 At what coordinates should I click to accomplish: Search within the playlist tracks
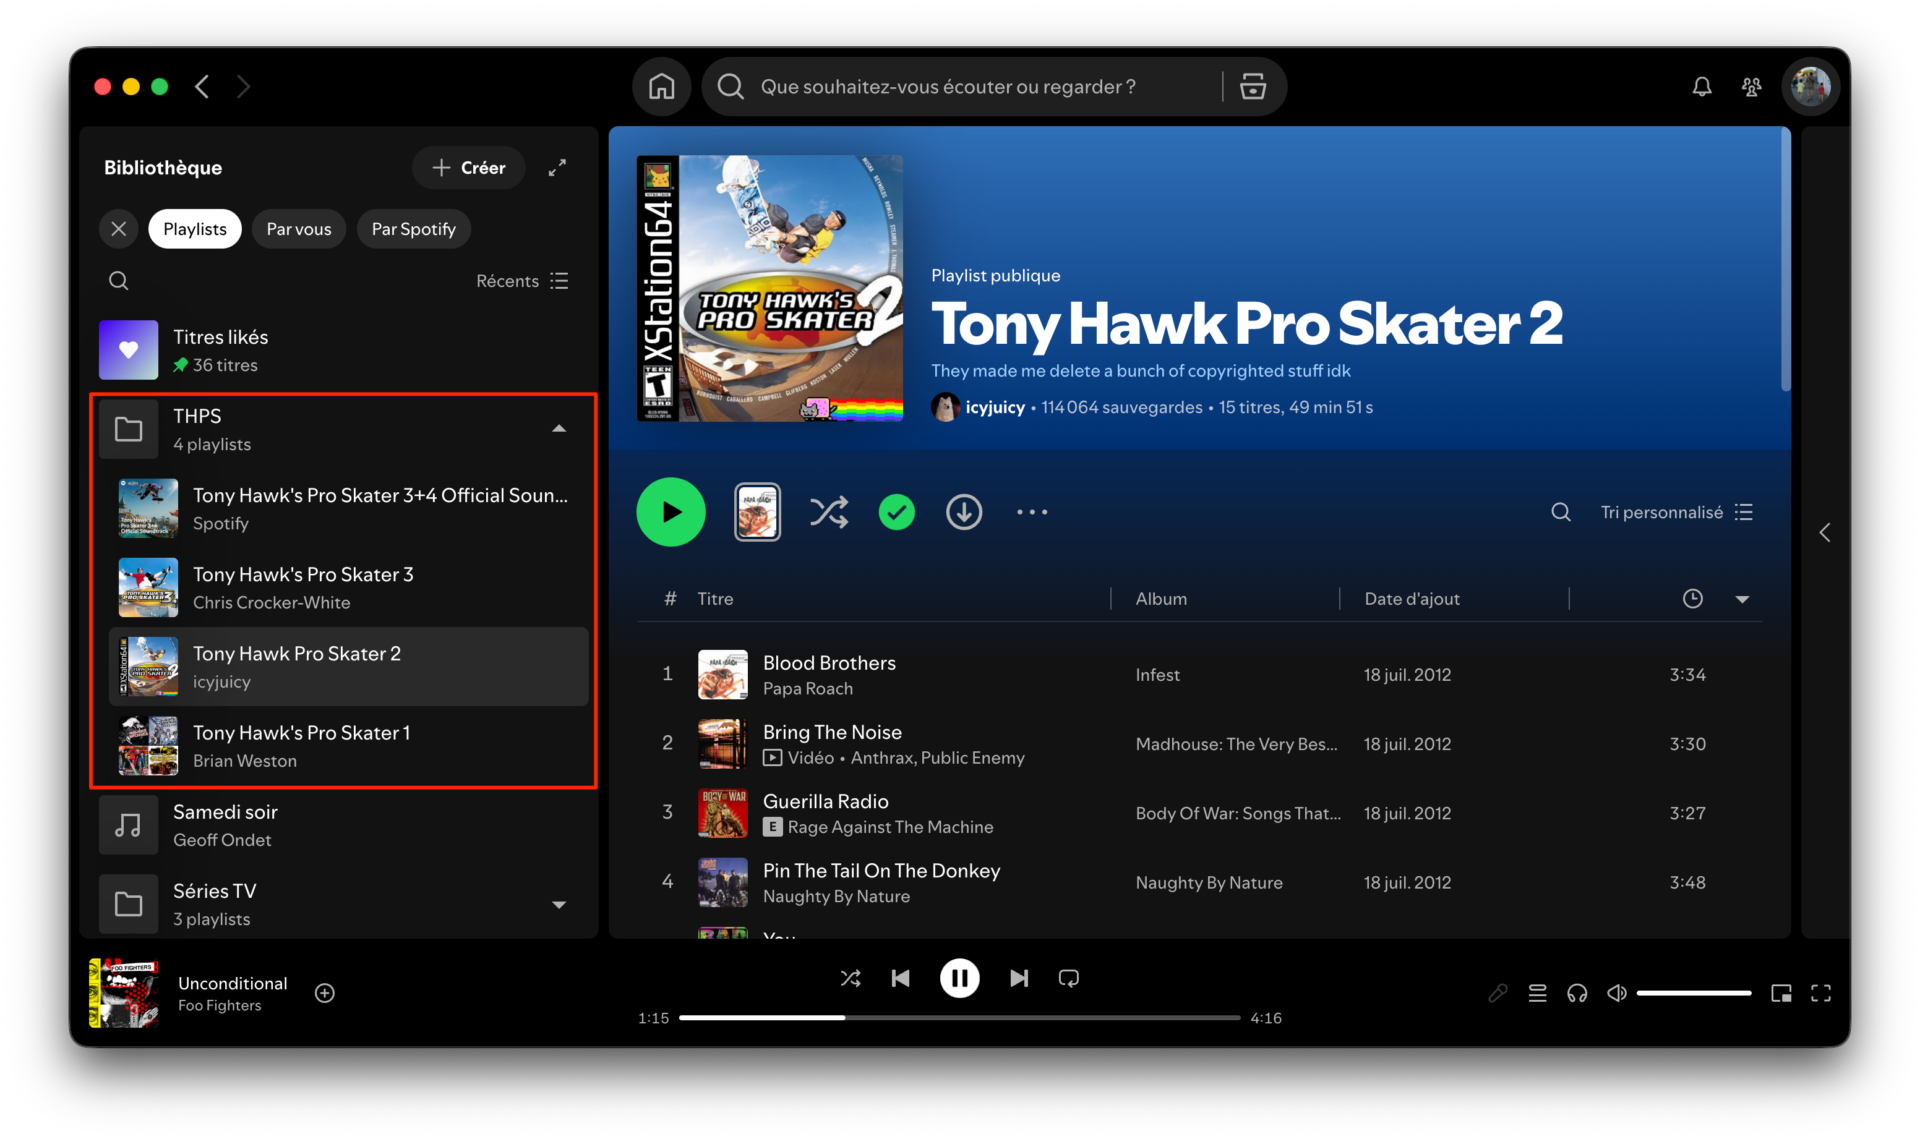1560,512
